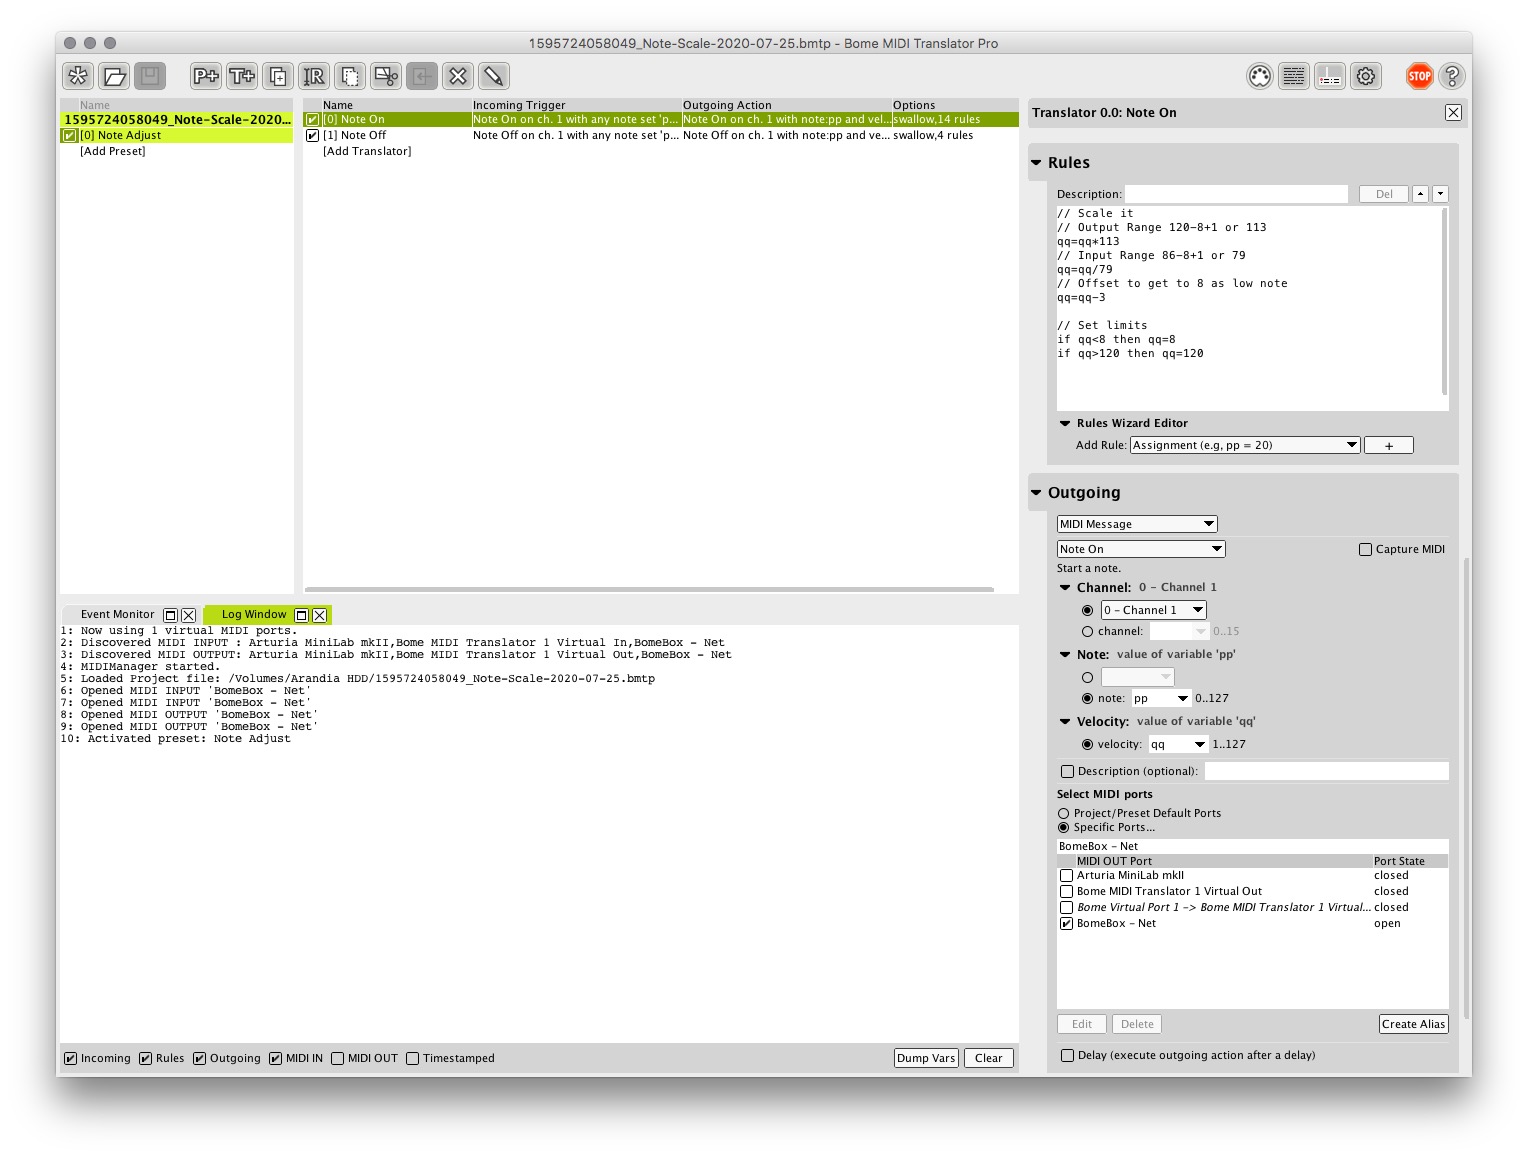Toggle the Note Adjust preset checkbox
Image resolution: width=1528 pixels, height=1157 pixels.
click(x=70, y=136)
